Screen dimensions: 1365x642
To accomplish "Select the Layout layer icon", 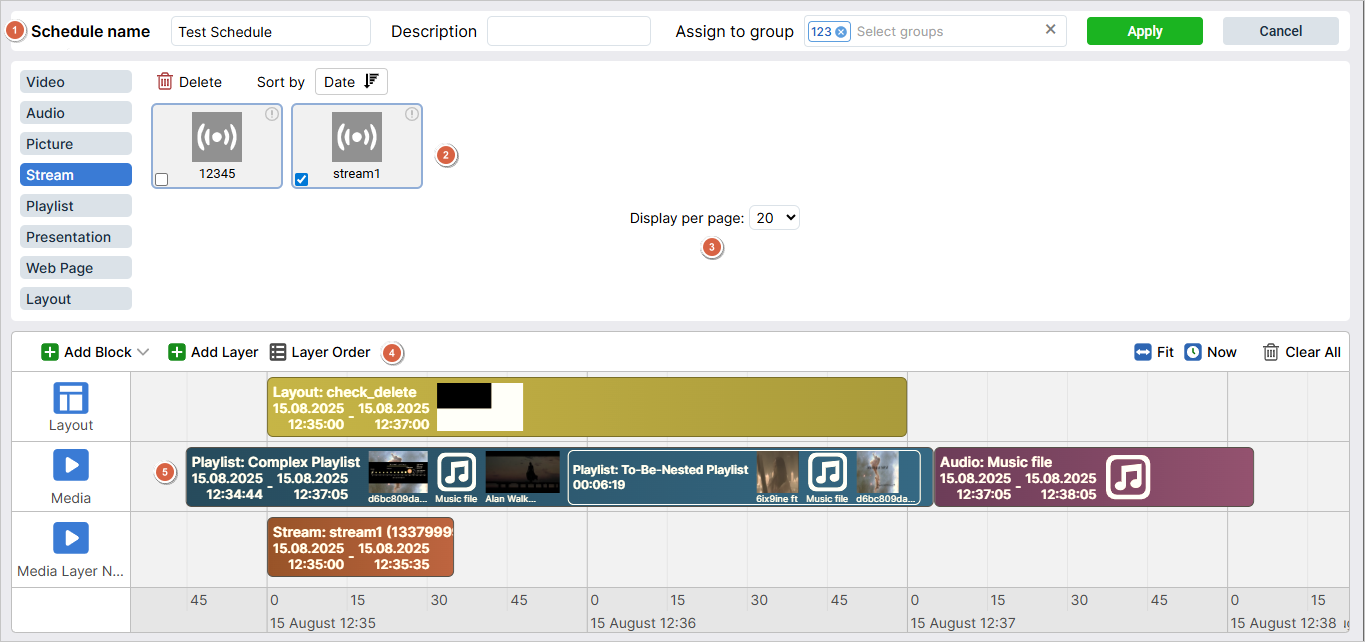I will point(71,398).
